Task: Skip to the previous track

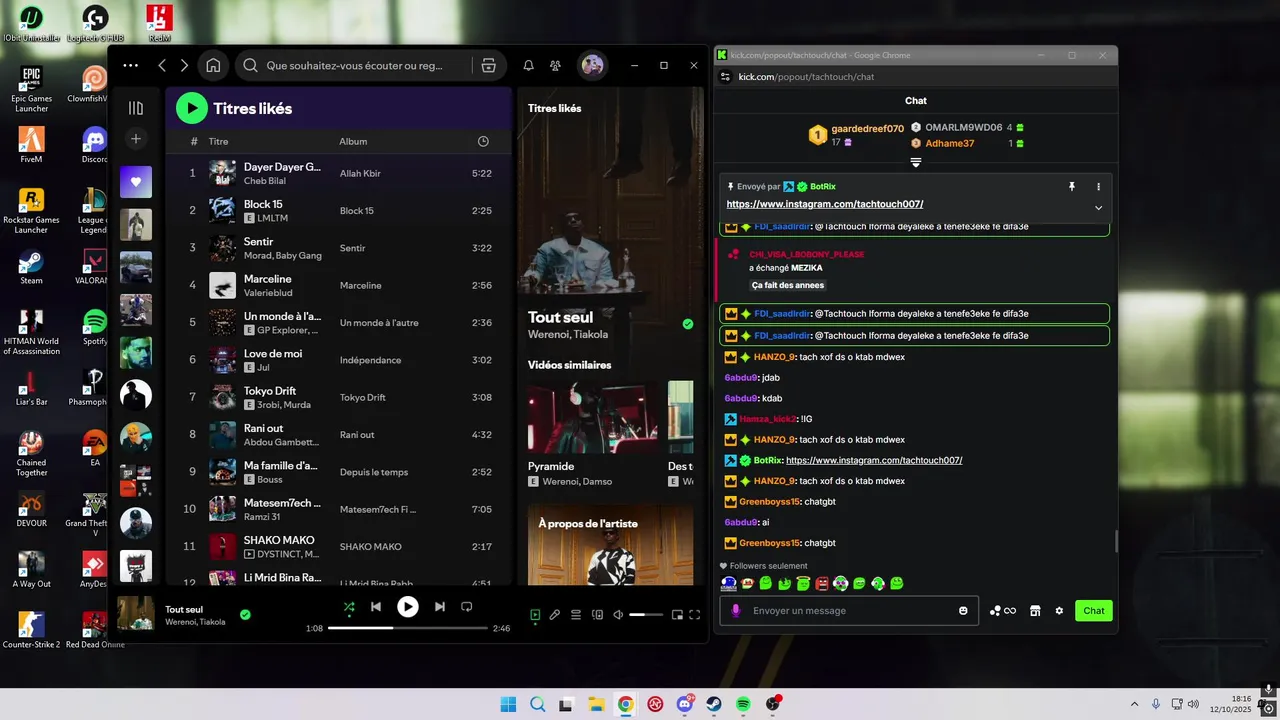Action: pyautogui.click(x=376, y=606)
